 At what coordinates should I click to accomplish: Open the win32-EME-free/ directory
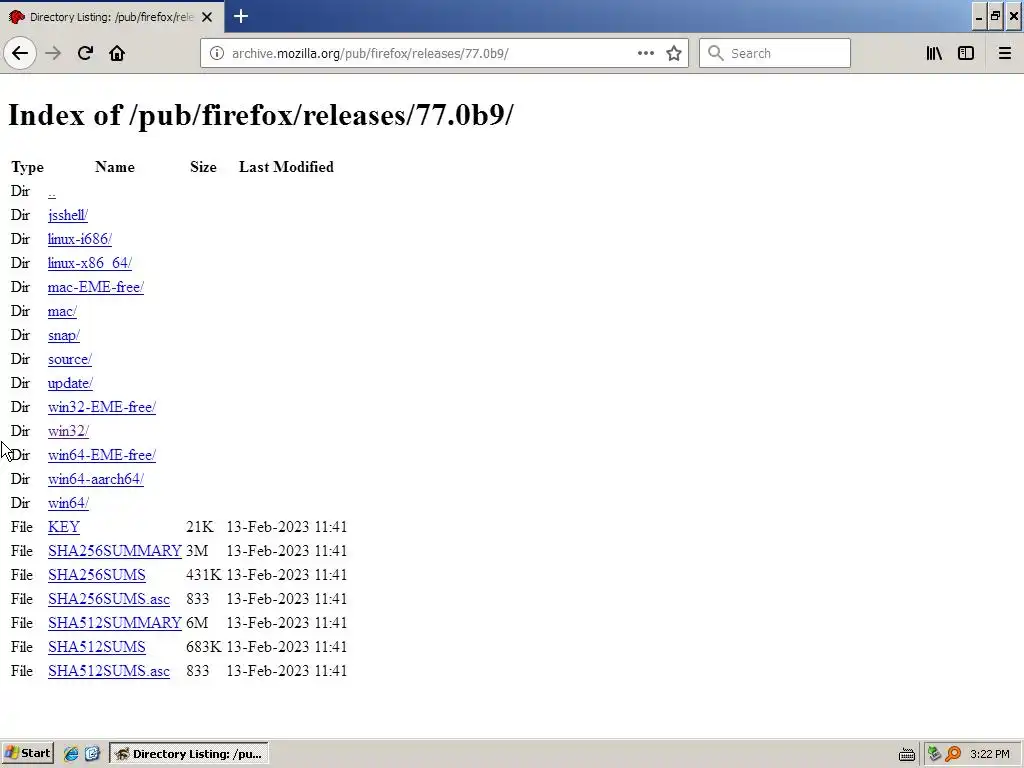tap(102, 408)
